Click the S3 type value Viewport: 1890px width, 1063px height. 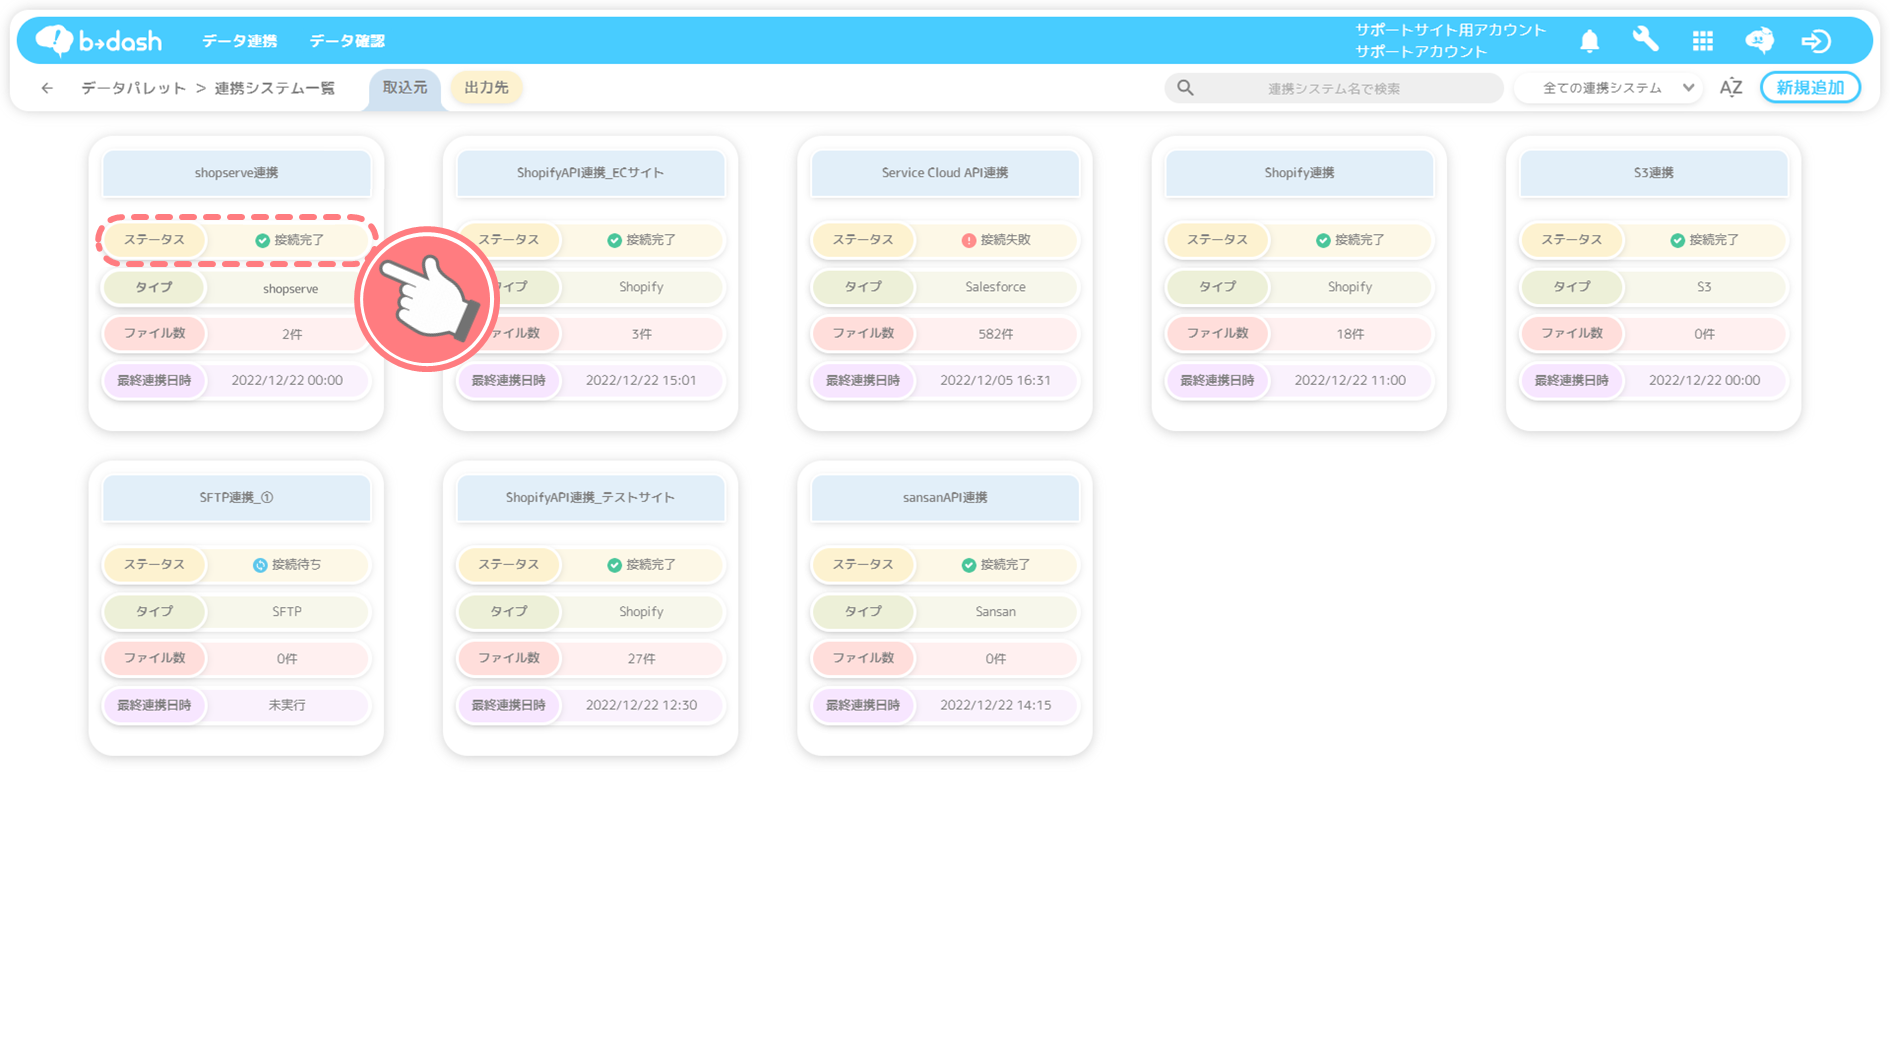click(1704, 287)
